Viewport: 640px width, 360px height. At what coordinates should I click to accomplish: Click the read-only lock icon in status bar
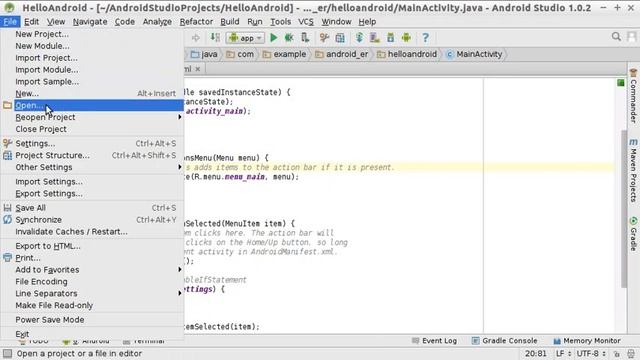[x=617, y=353]
